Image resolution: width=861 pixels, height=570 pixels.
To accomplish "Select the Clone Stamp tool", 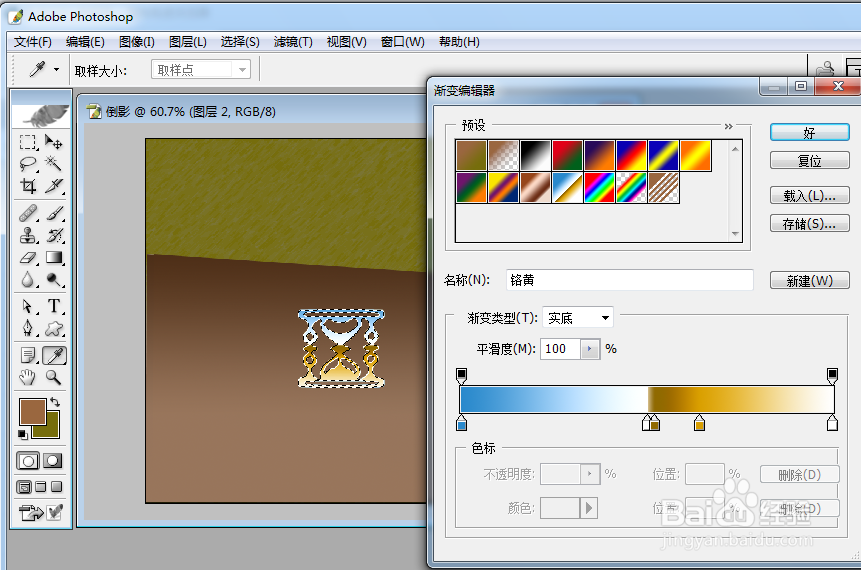I will coord(28,235).
